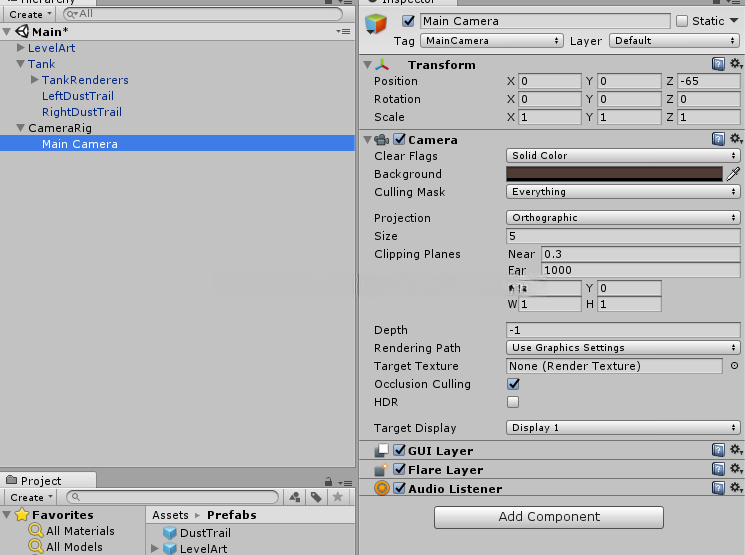Open Camera component help book icon
This screenshot has width=745, height=555.
[718, 139]
